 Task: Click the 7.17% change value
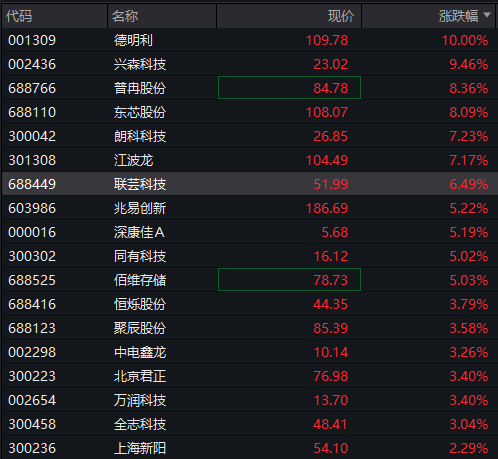[x=469, y=160]
